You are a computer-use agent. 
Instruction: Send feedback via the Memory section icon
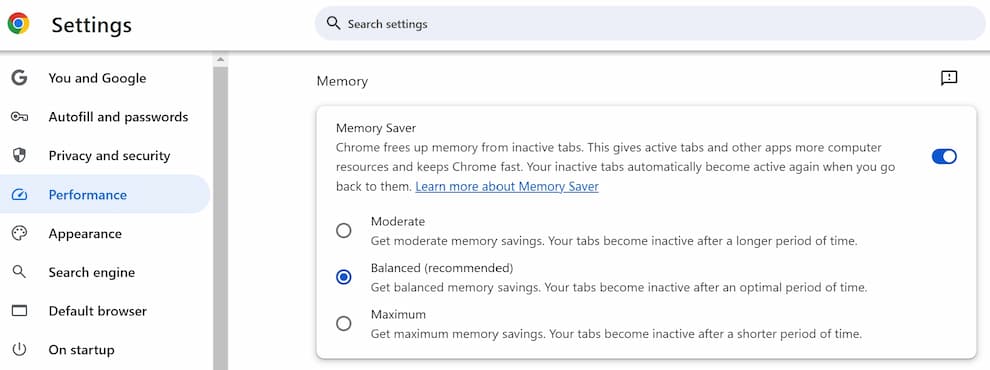(x=949, y=78)
